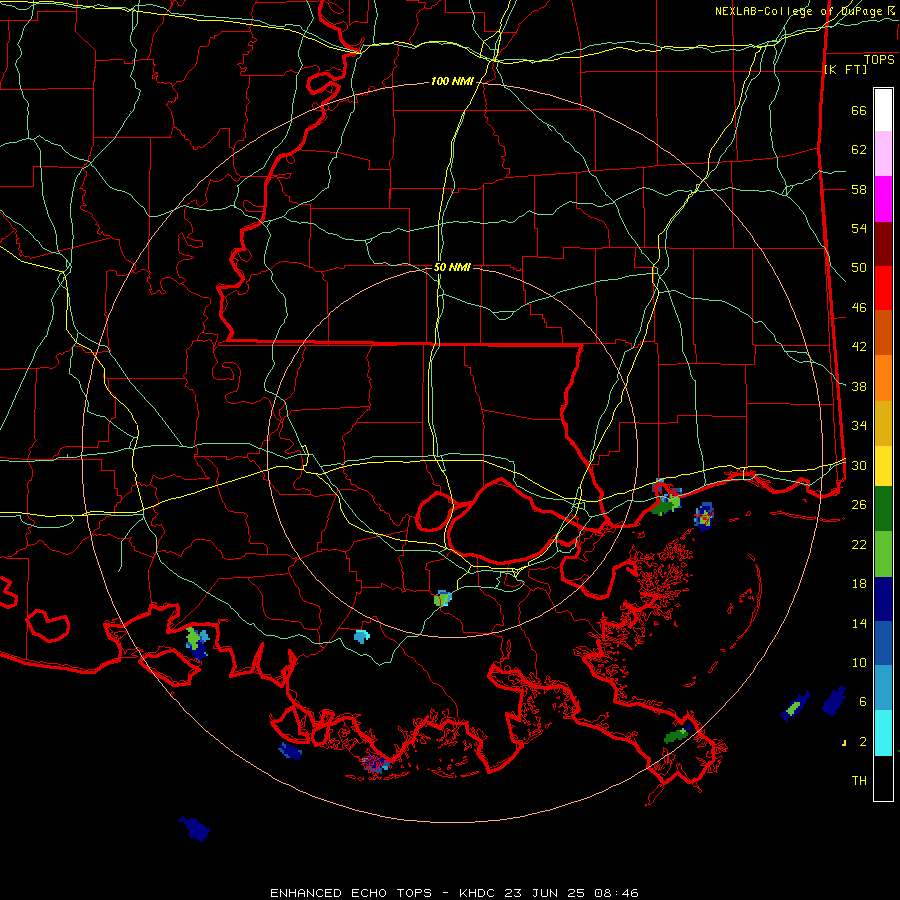Click the medium blue legend swatch
Screen dimensions: 900x900
click(883, 643)
